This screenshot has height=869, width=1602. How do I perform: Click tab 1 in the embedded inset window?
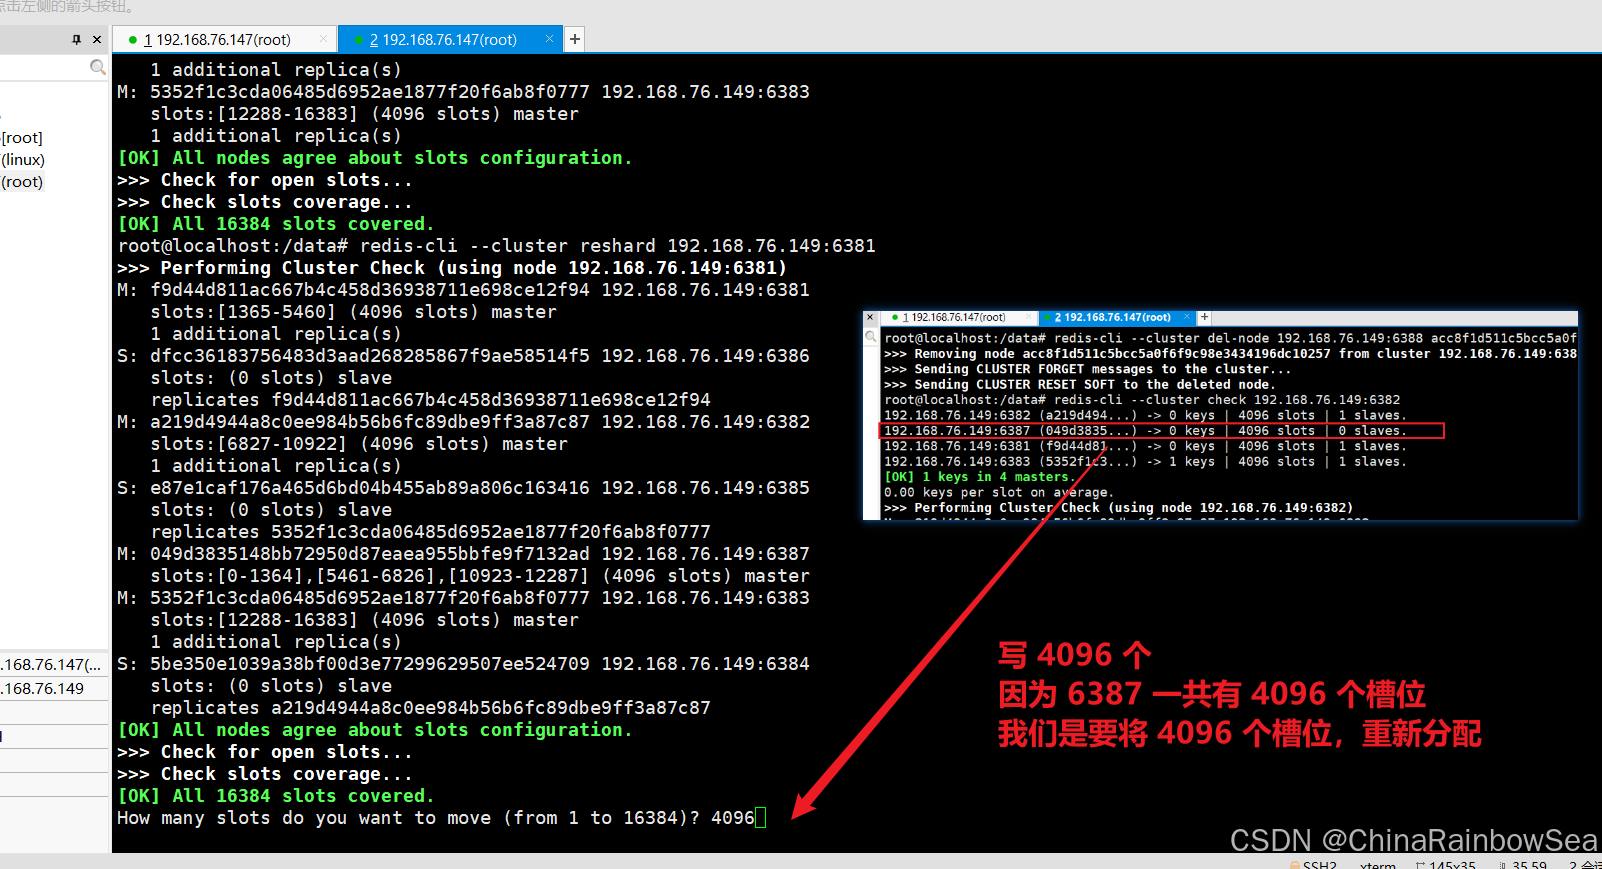(958, 317)
